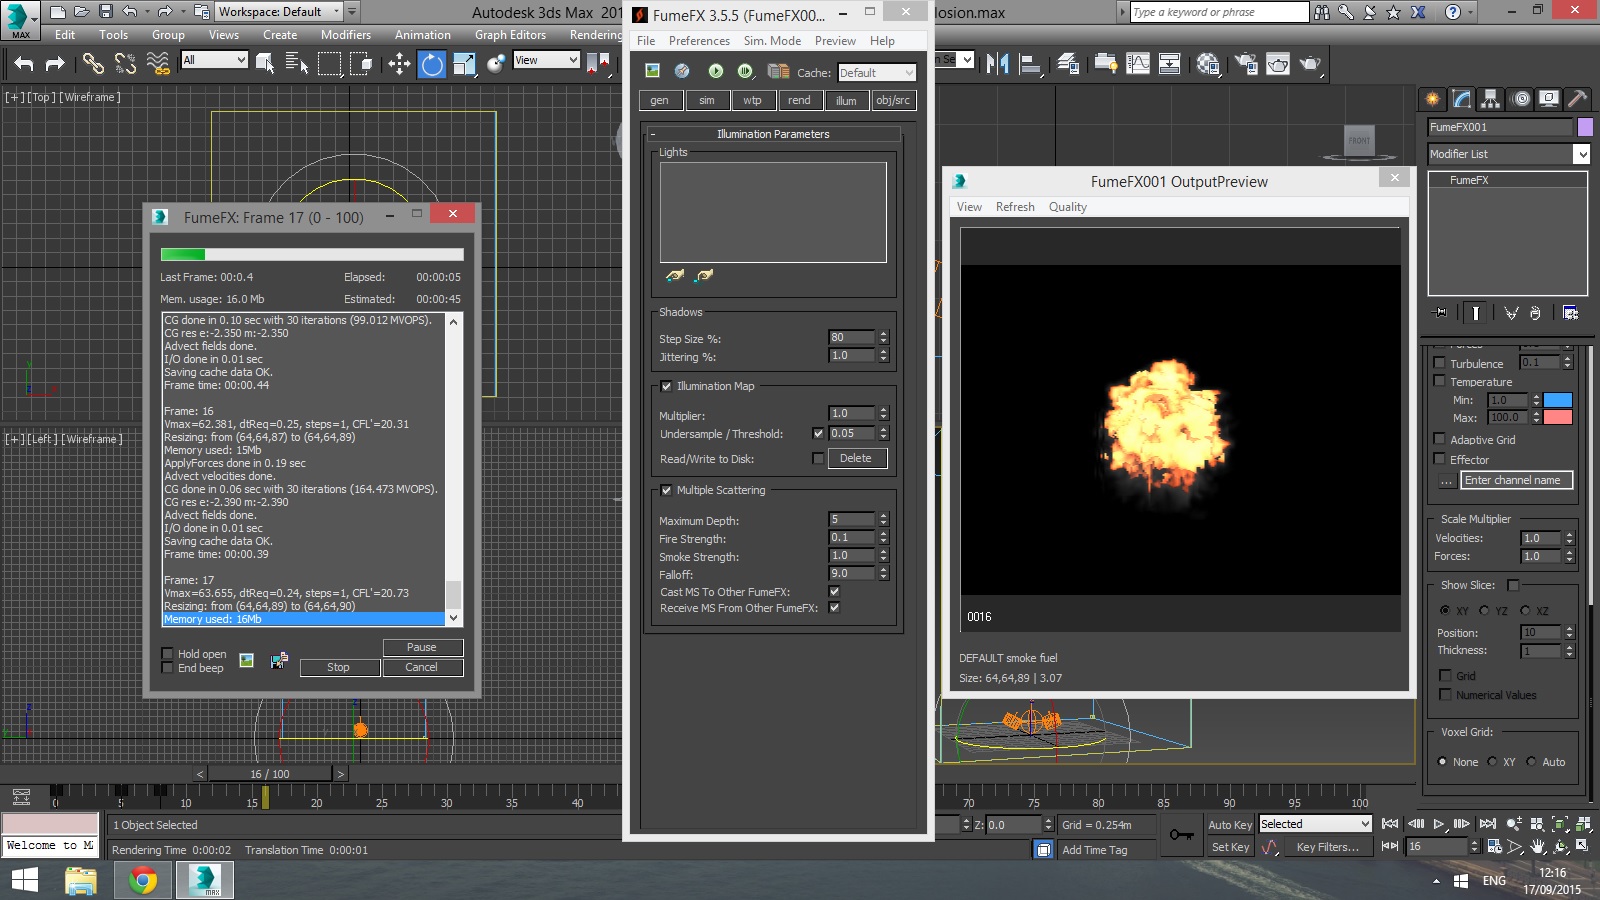Image resolution: width=1600 pixels, height=900 pixels.
Task: Open the Workspace: Default dropdown
Action: click(279, 12)
